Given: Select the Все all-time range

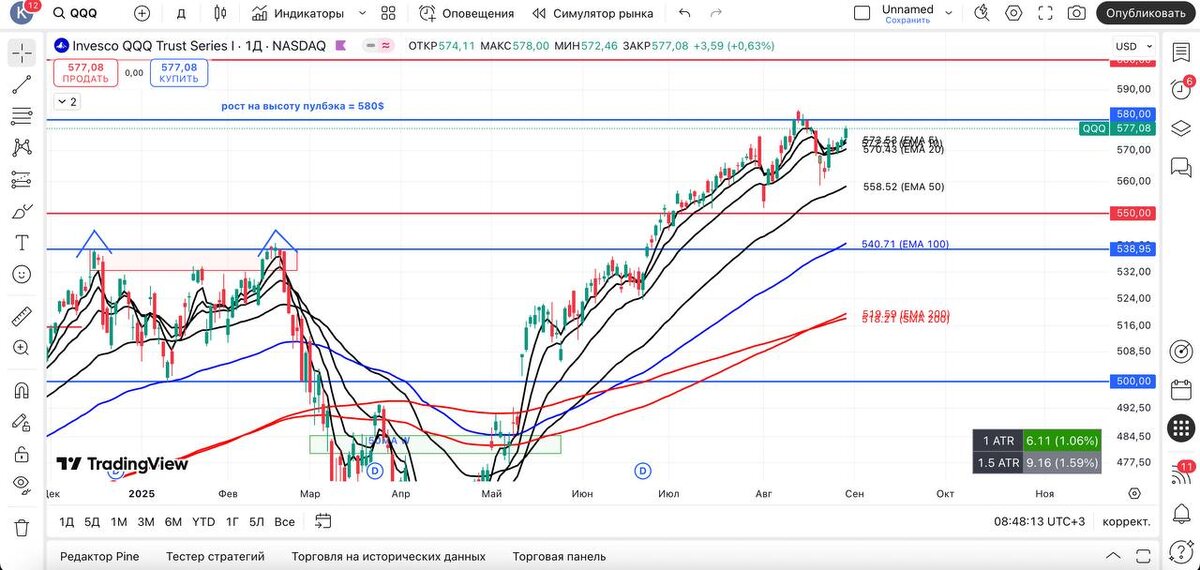Looking at the screenshot, I should click(x=285, y=522).
